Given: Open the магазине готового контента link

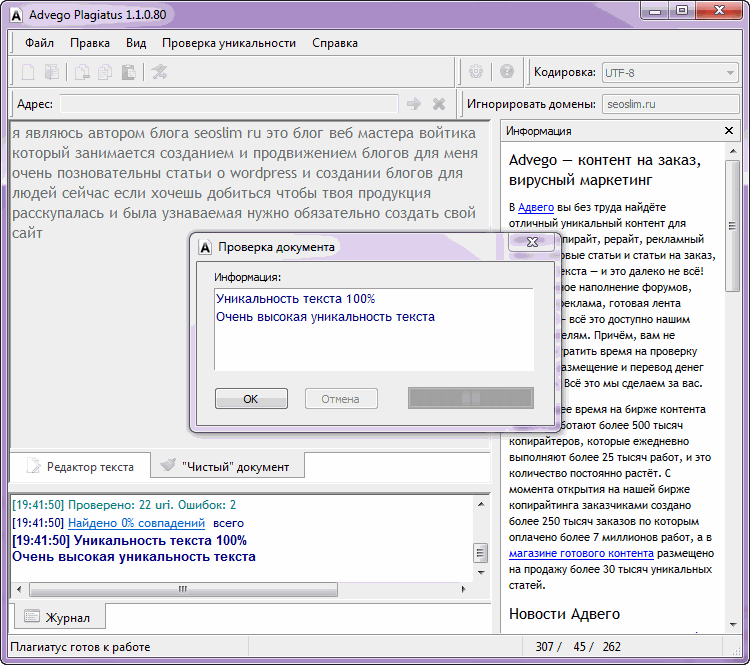Looking at the screenshot, I should pyautogui.click(x=581, y=553).
